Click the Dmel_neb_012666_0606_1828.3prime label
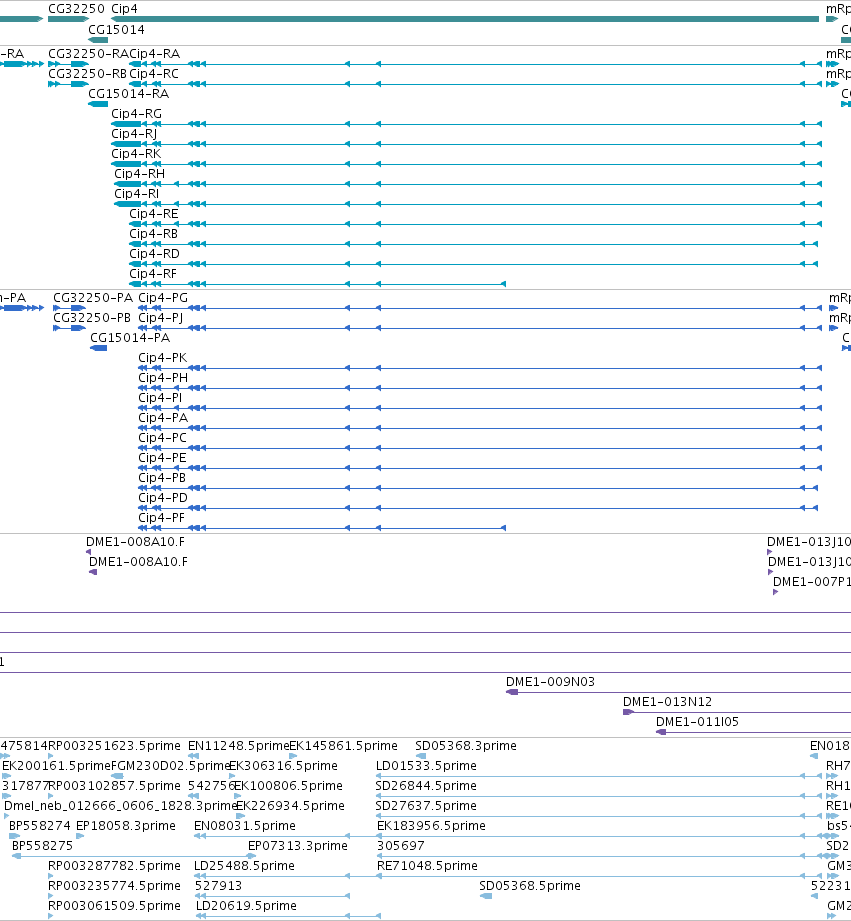This screenshot has height=921, width=851. pyautogui.click(x=120, y=806)
